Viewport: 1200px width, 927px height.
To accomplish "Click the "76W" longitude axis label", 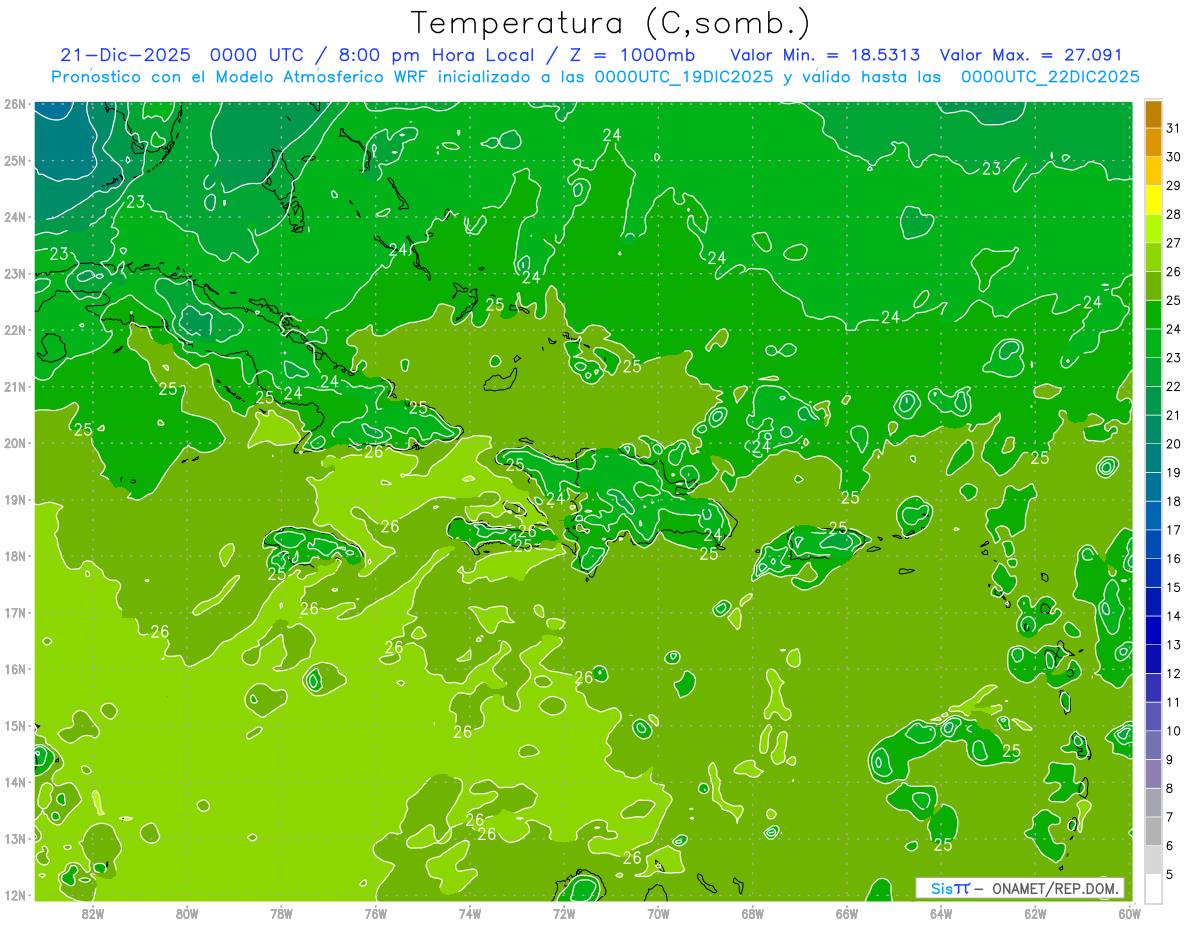I will (376, 913).
